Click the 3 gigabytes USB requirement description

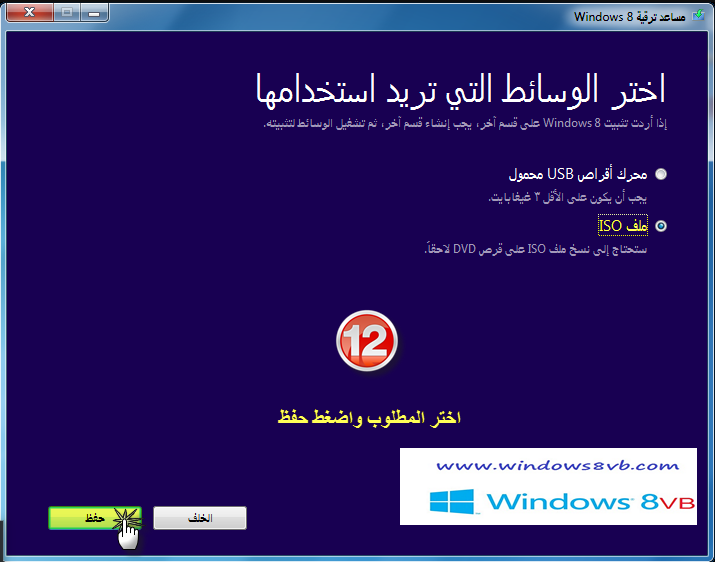(x=567, y=197)
